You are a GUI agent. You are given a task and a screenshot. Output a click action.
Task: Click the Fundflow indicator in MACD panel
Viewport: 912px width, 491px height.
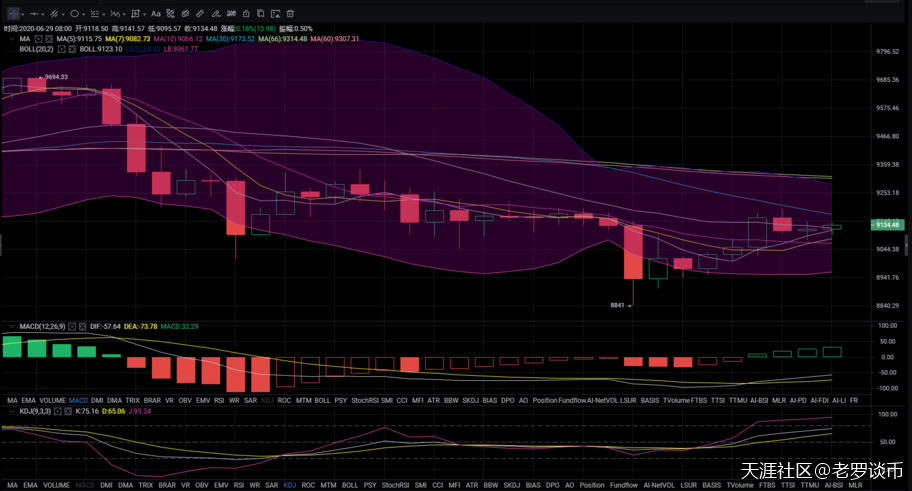(573, 400)
